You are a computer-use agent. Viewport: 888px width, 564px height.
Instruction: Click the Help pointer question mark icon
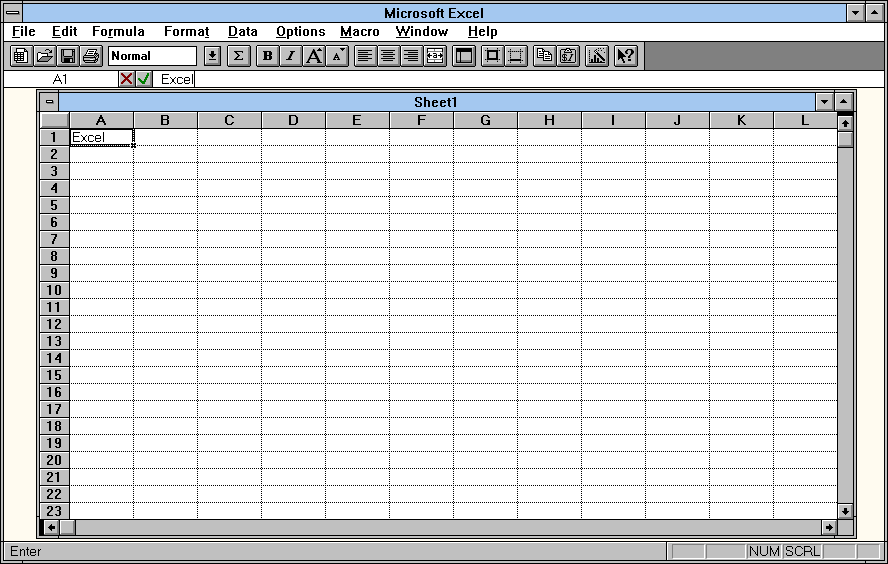pyautogui.click(x=626, y=55)
